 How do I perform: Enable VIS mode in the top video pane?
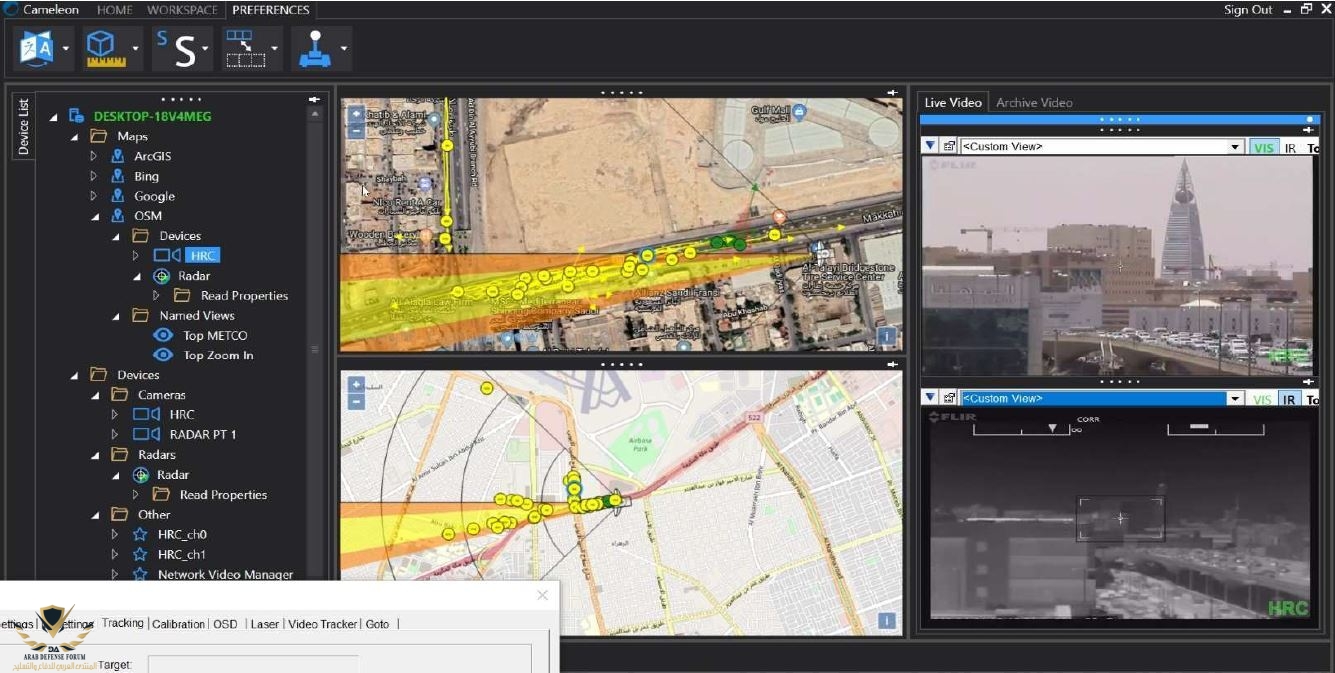click(1264, 147)
